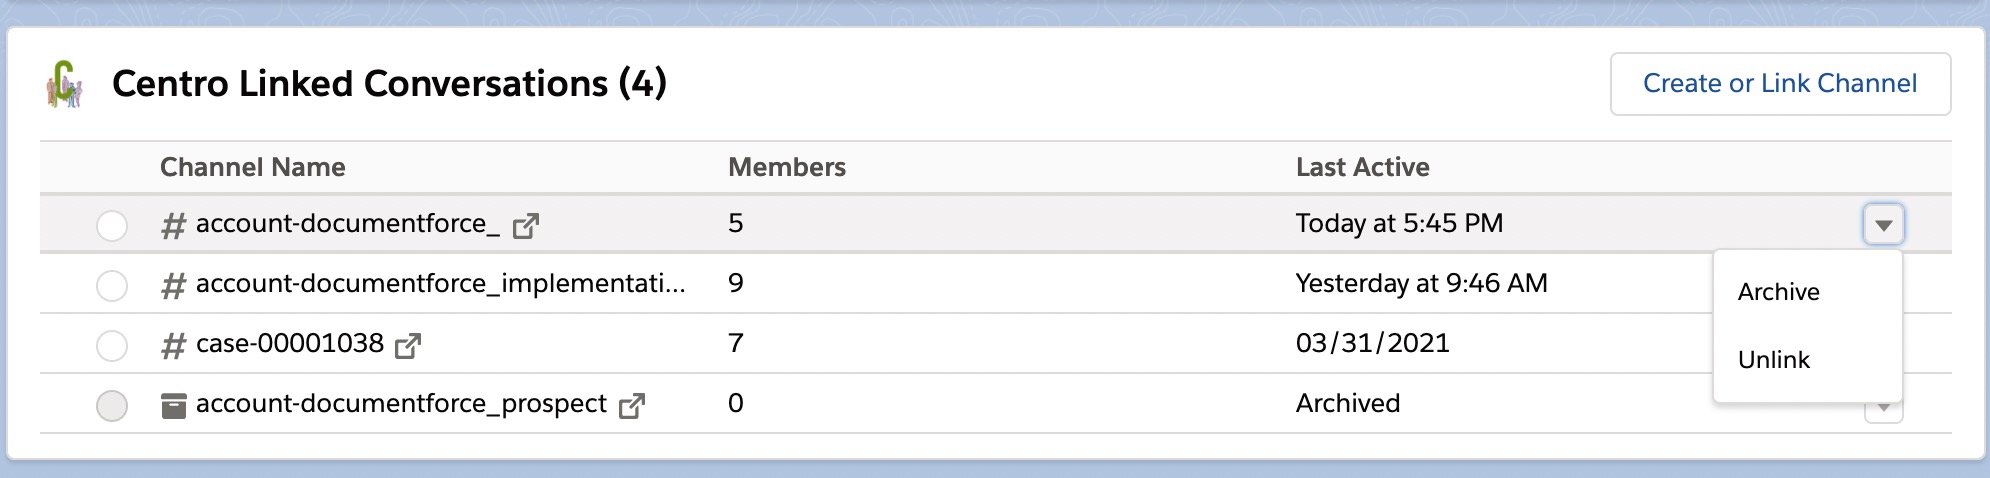The width and height of the screenshot is (1990, 478).
Task: Click the Channel Name column header
Action: point(253,167)
